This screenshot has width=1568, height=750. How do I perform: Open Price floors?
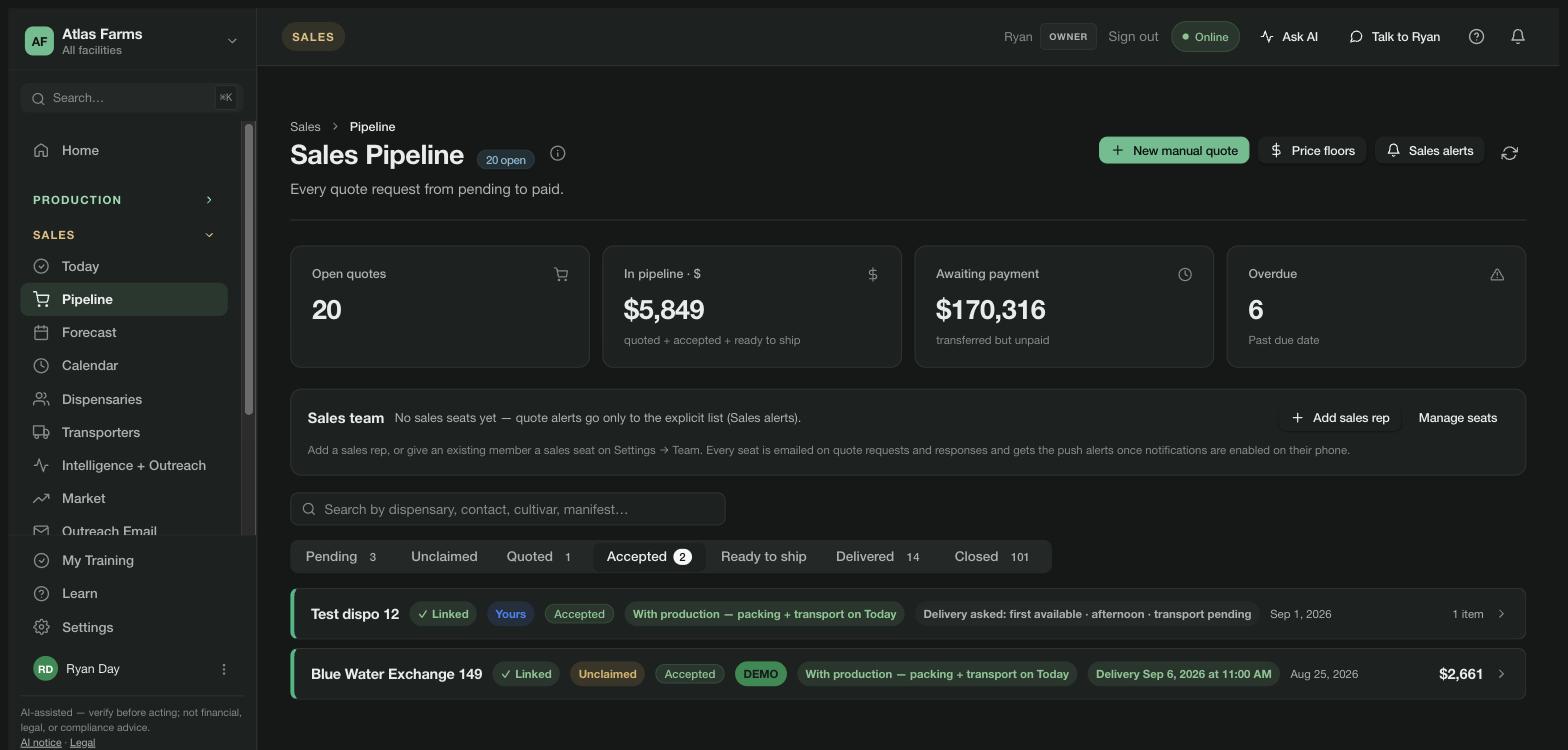[x=1312, y=151]
